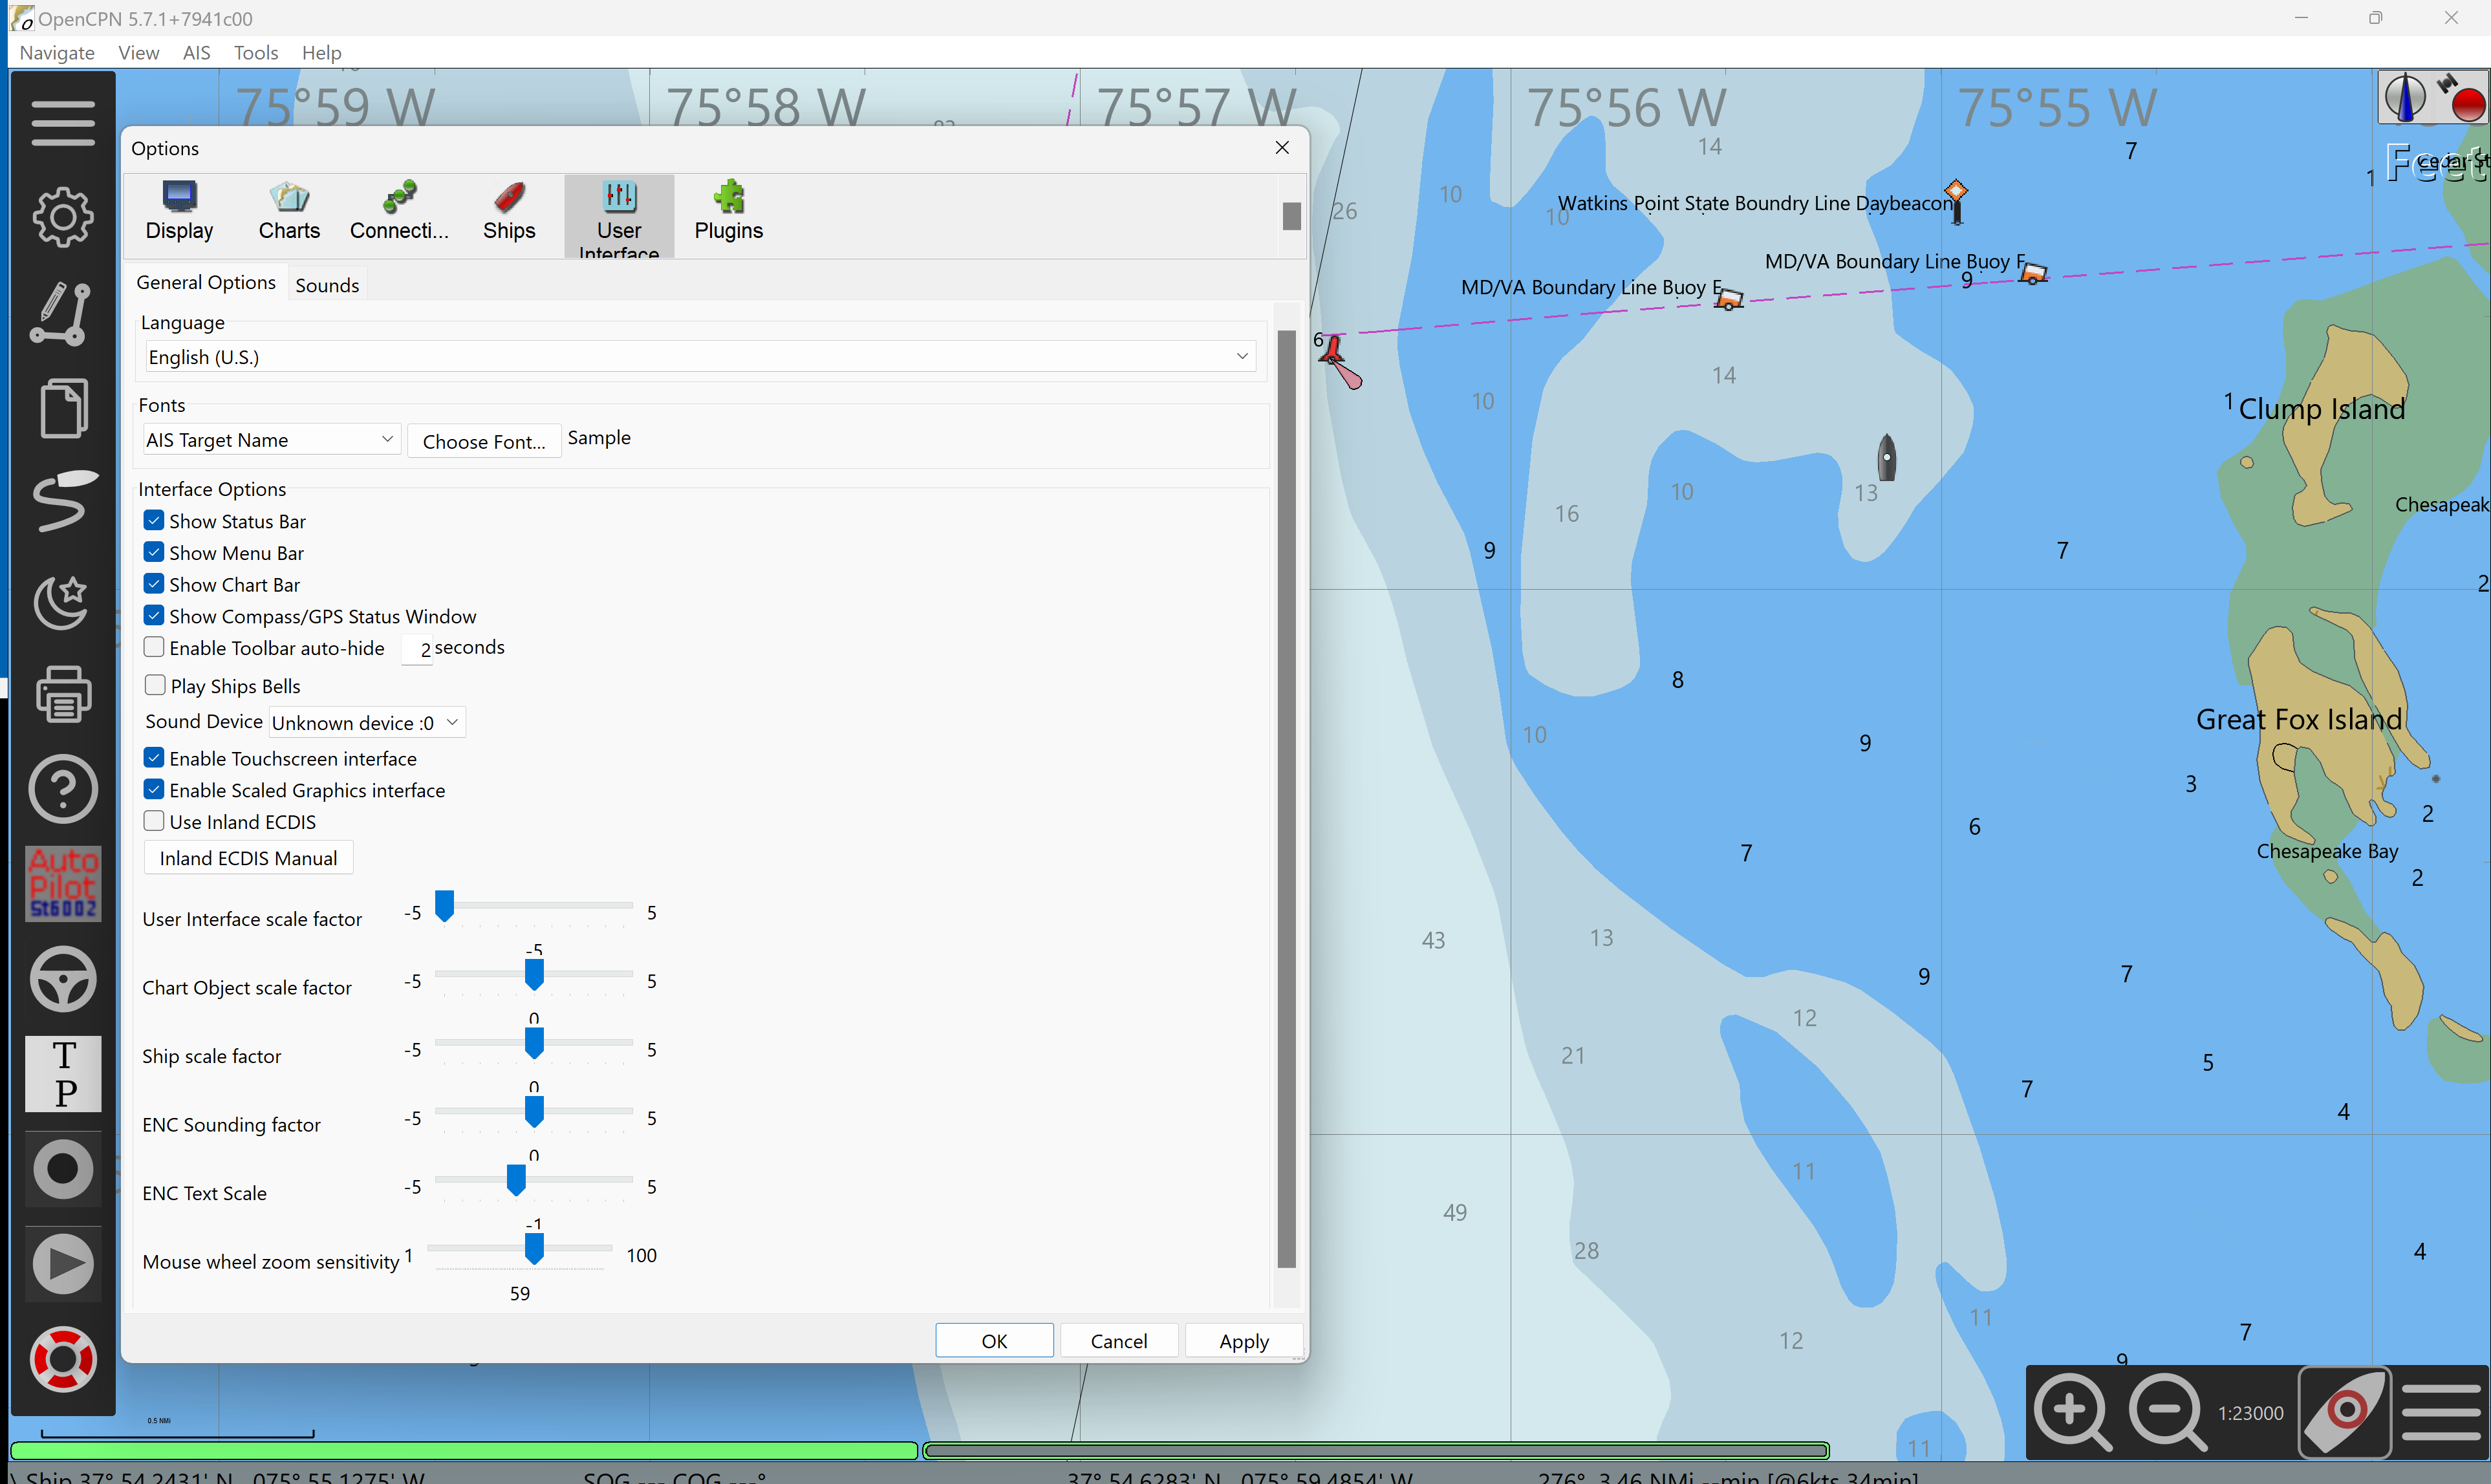Image resolution: width=2491 pixels, height=1484 pixels.
Task: Switch to the Charts options page
Action: click(289, 211)
